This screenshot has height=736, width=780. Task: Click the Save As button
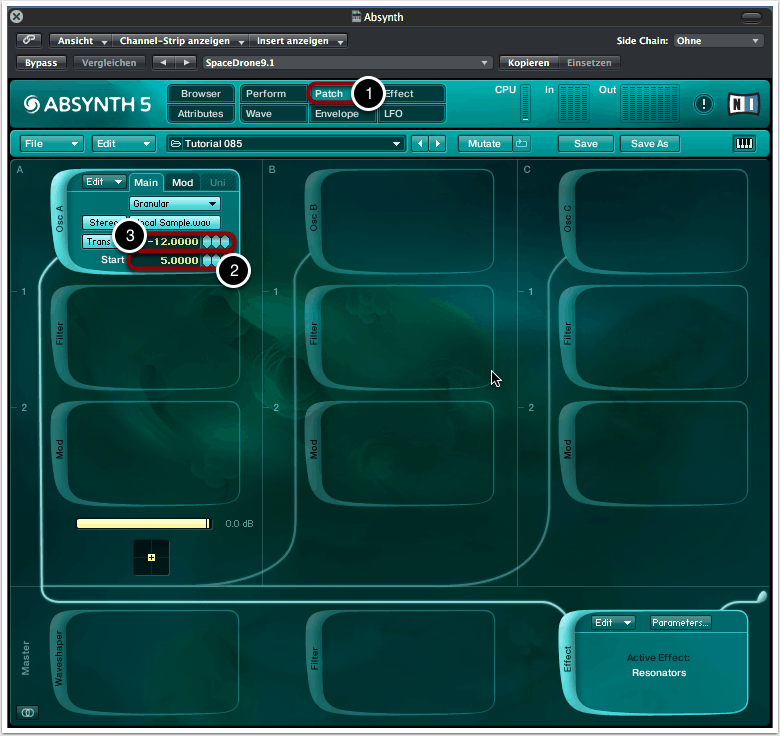tap(649, 144)
